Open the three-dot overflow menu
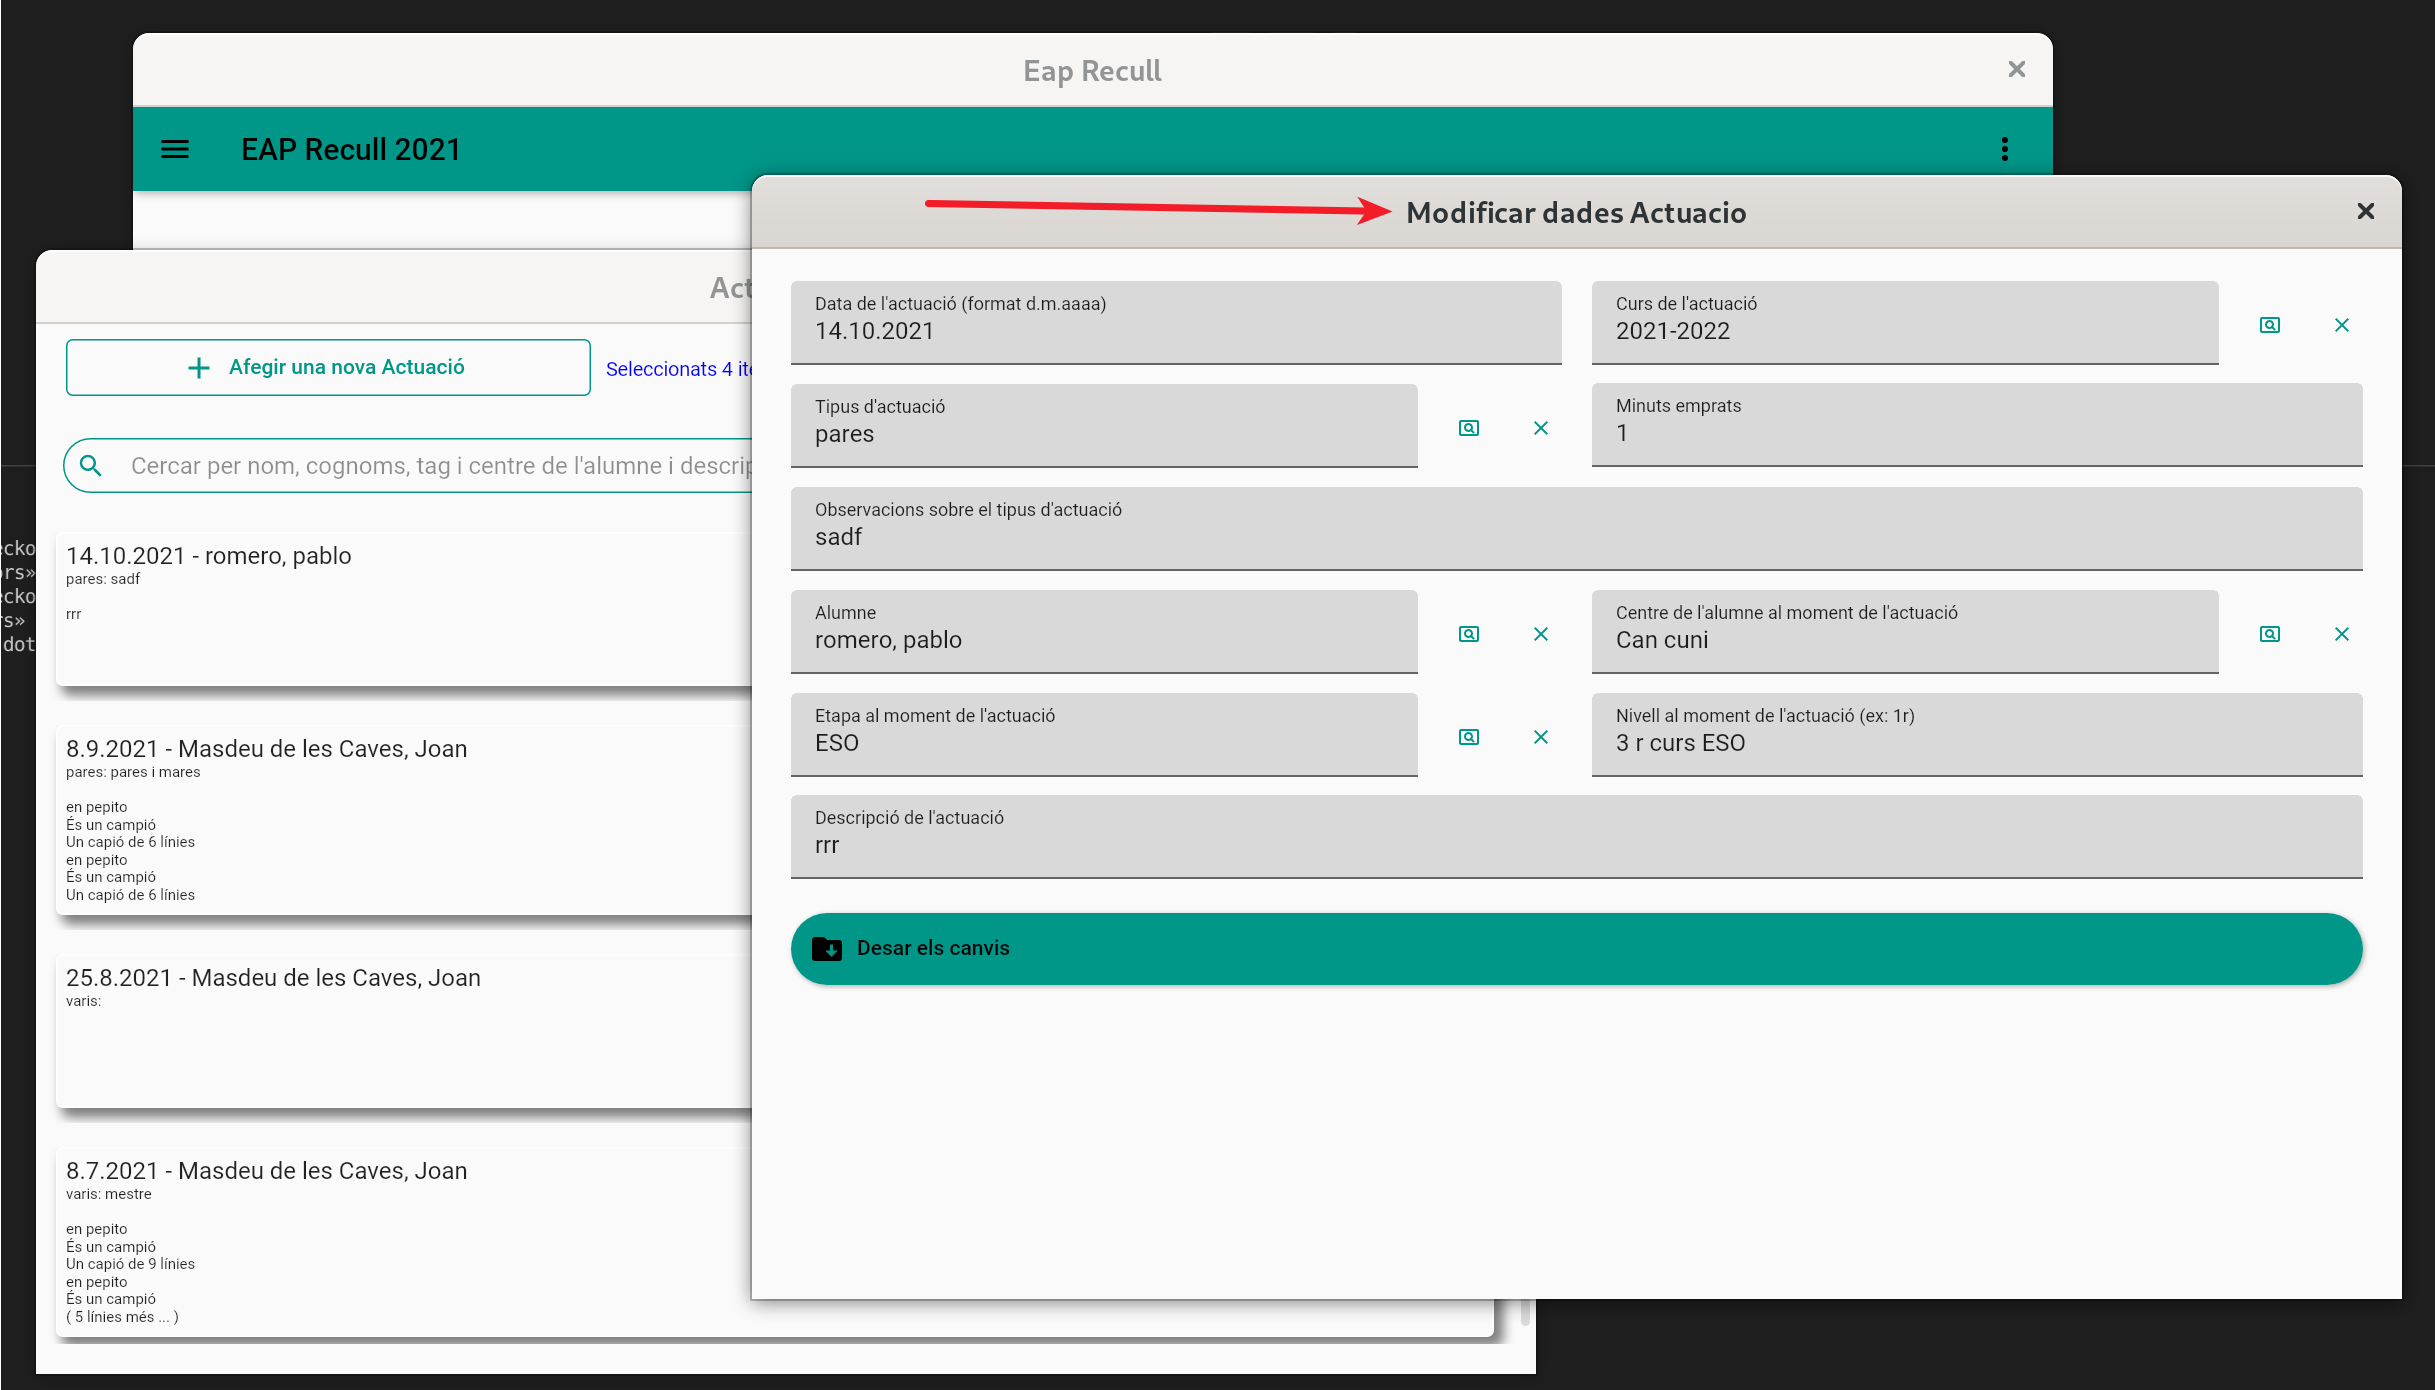 point(2004,149)
